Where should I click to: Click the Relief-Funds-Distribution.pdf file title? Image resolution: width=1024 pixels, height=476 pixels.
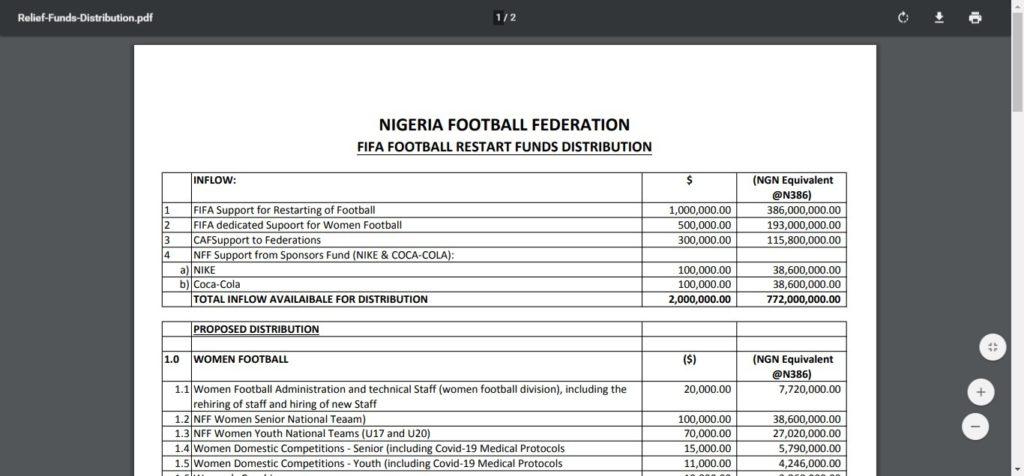[77, 18]
